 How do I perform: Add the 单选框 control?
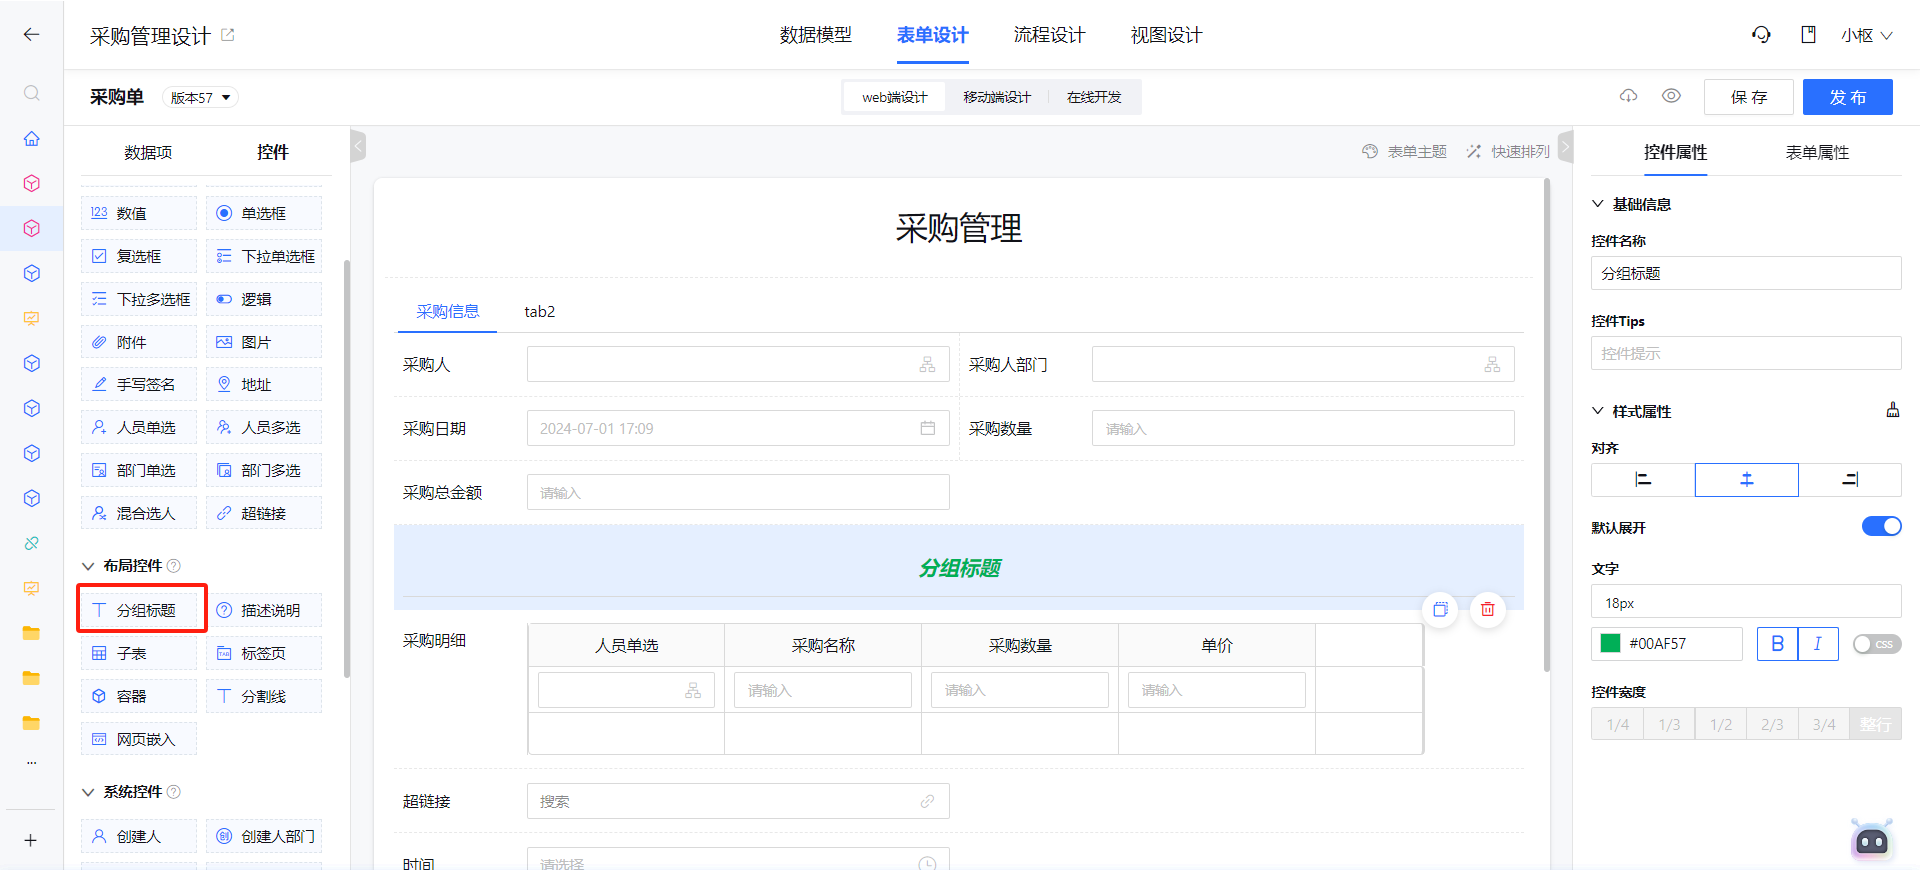[264, 213]
